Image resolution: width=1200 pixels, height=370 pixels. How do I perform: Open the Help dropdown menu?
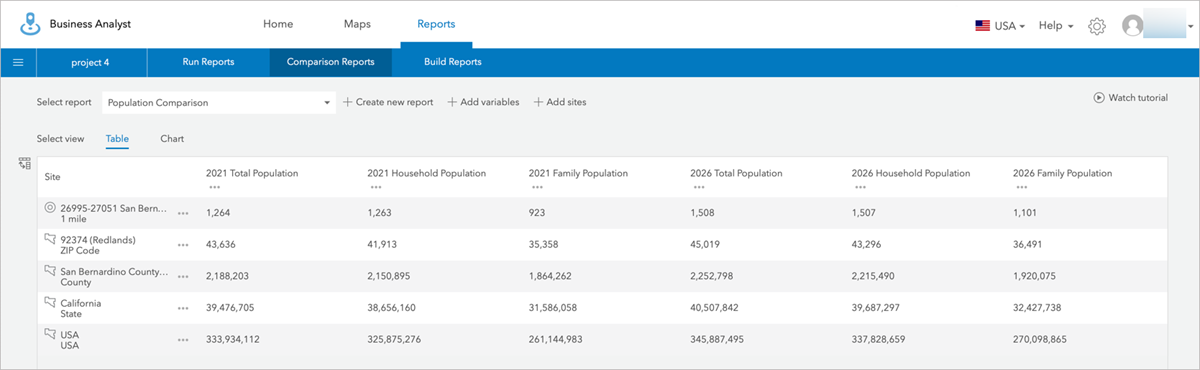tap(1056, 25)
